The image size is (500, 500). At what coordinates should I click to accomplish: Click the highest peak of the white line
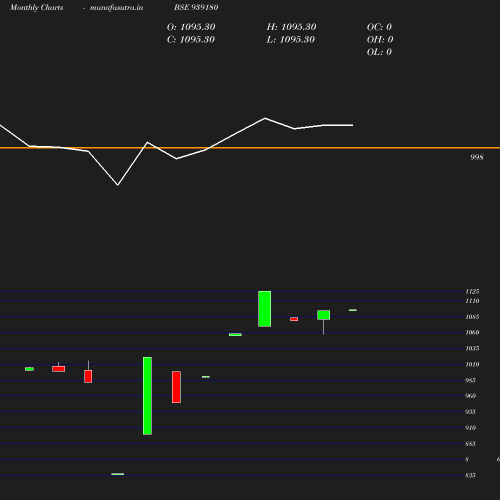point(265,118)
